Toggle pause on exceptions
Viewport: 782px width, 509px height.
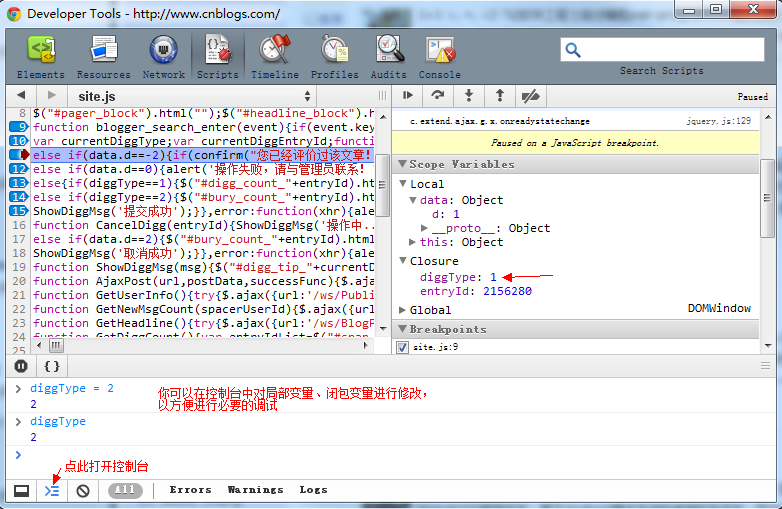click(21, 366)
